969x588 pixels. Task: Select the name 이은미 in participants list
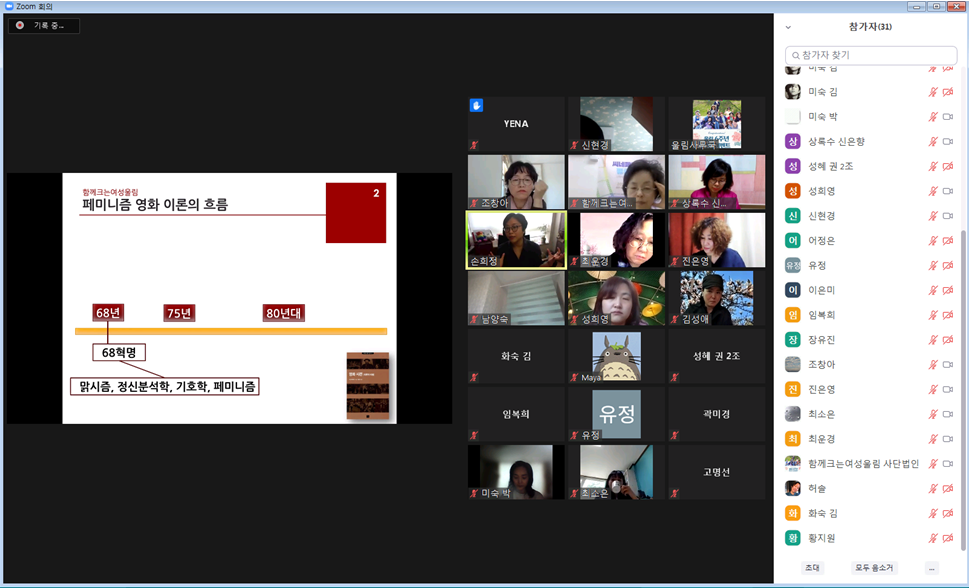(x=821, y=290)
